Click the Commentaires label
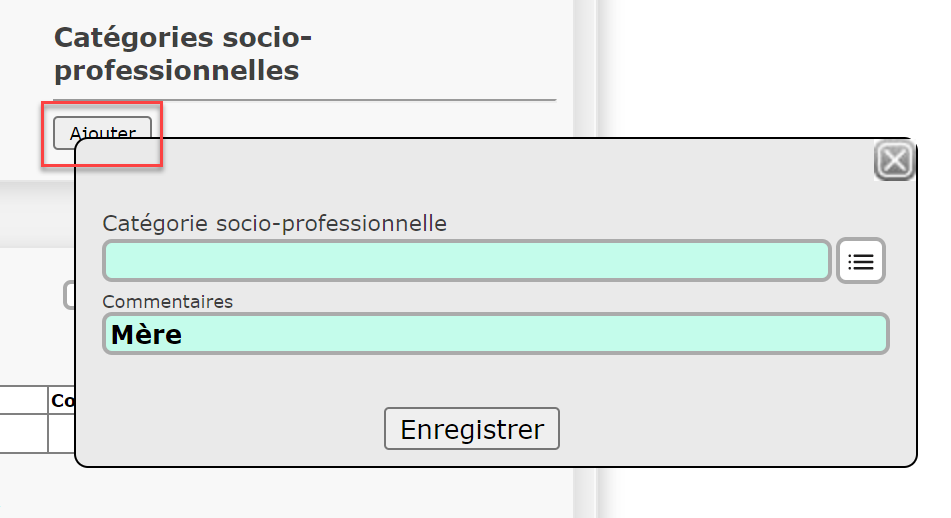The width and height of the screenshot is (951, 518). pos(167,301)
